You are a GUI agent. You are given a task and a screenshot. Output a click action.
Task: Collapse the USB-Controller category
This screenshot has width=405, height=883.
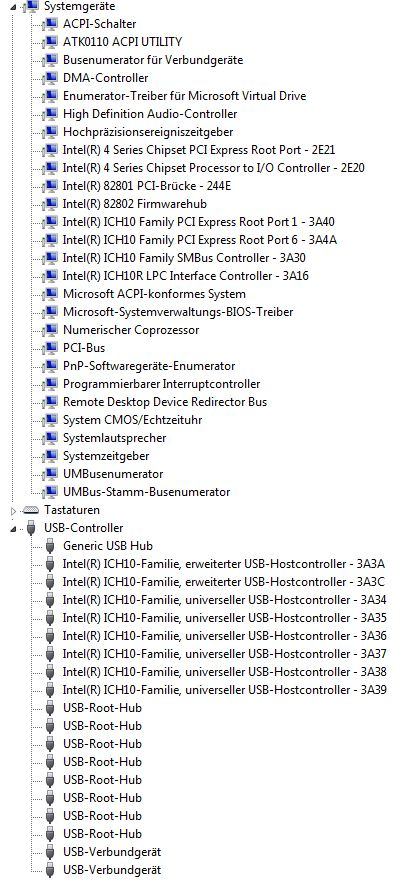click(x=14, y=528)
